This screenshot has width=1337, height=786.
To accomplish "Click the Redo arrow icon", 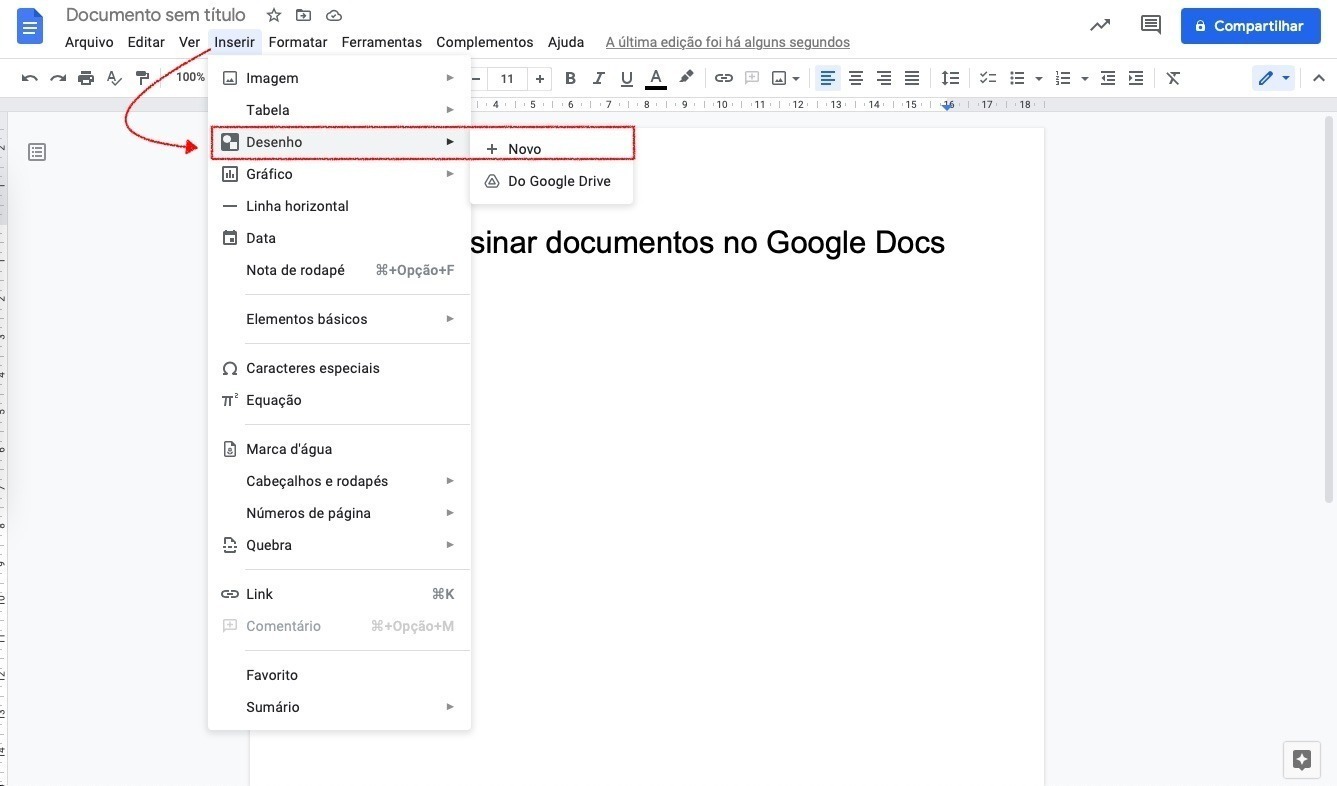I will pyautogui.click(x=58, y=78).
